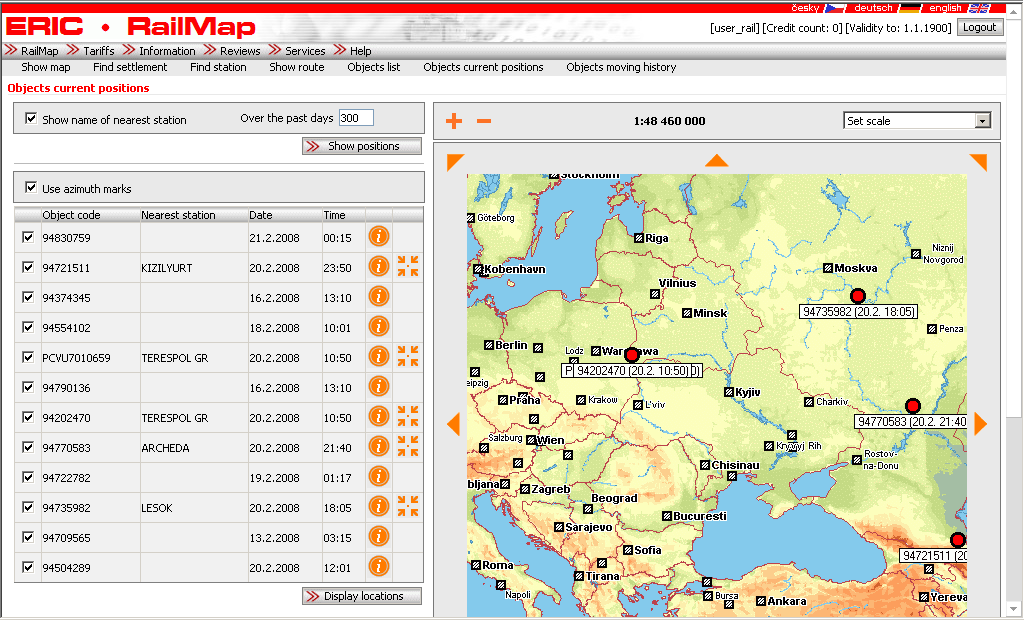The image size is (1024, 620).
Task: Pan map east with right arrow
Action: pos(980,424)
